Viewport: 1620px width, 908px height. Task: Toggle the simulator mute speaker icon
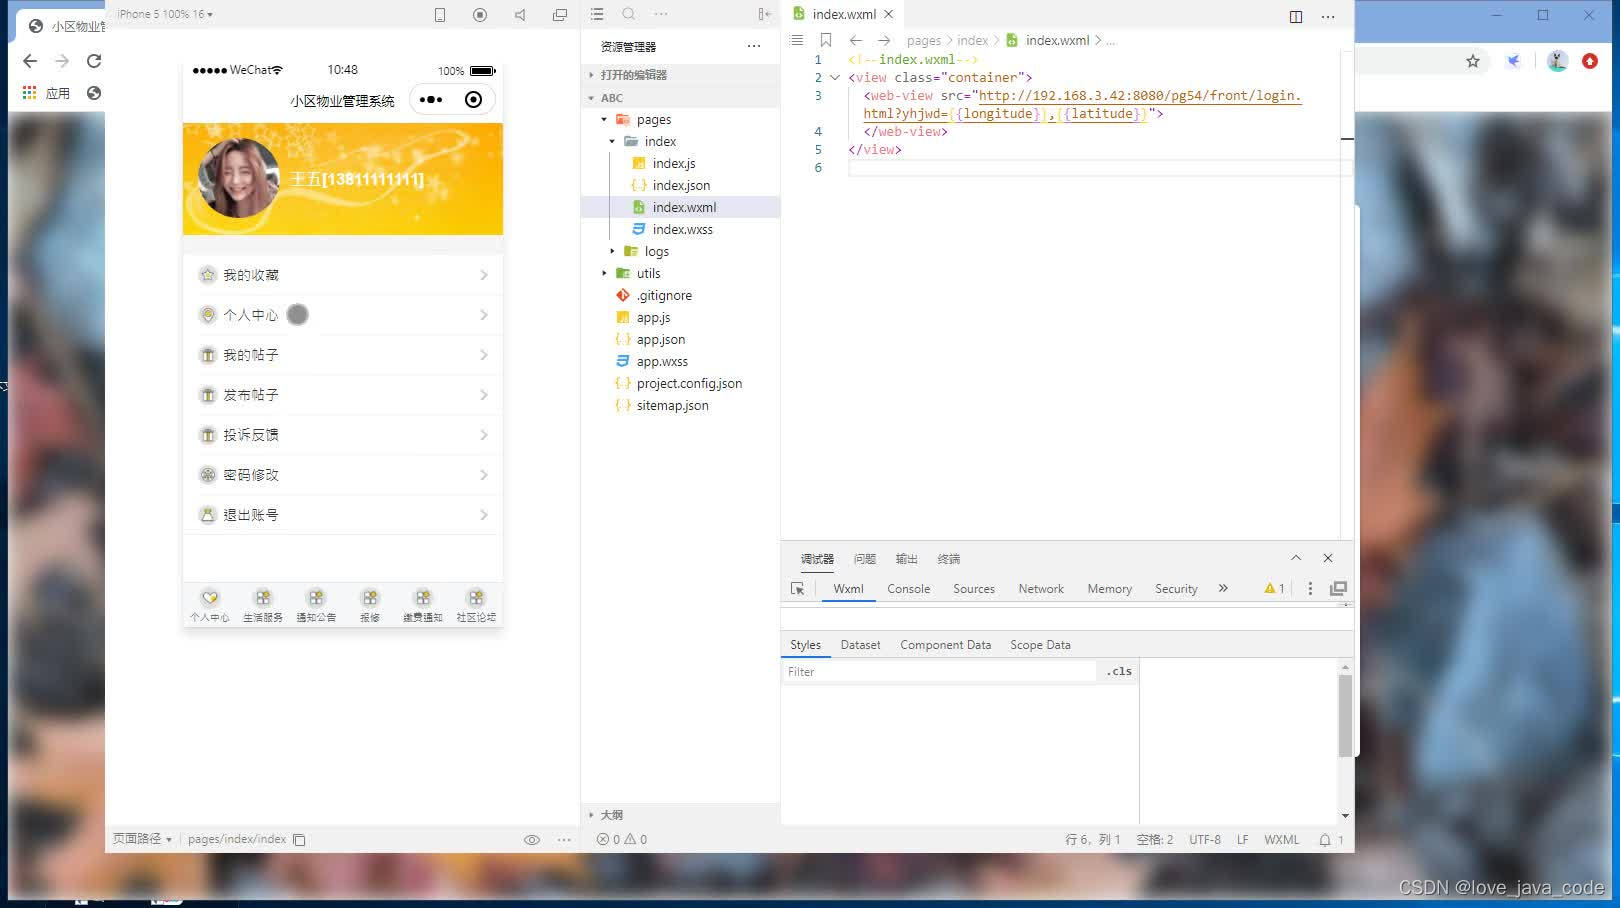520,14
